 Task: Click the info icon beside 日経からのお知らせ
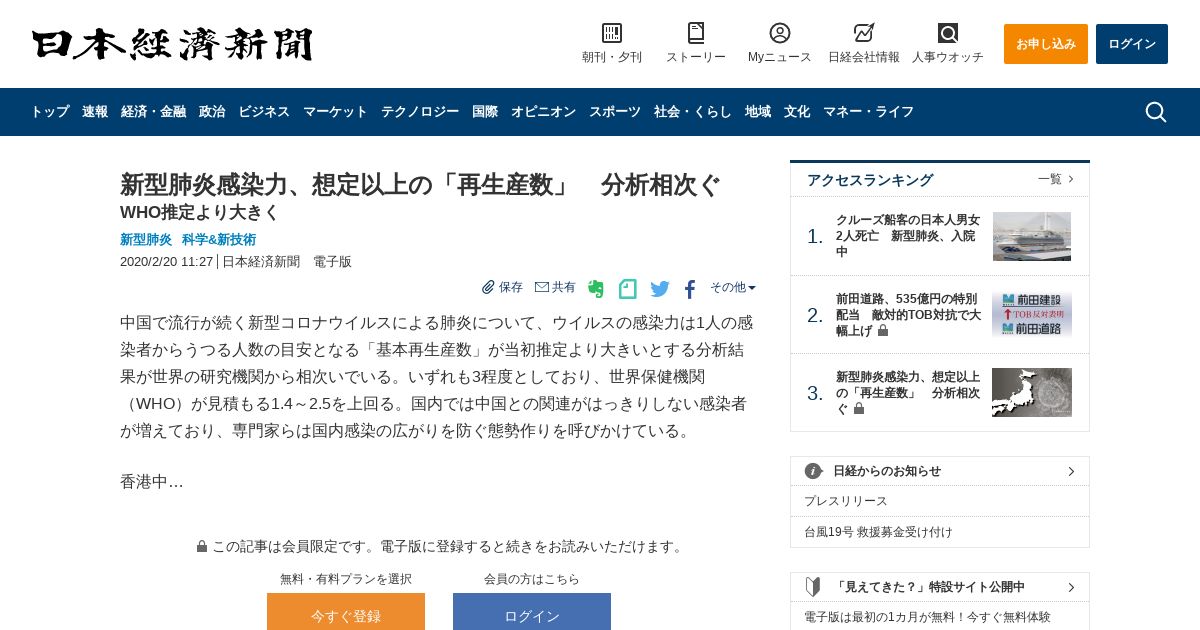point(814,471)
